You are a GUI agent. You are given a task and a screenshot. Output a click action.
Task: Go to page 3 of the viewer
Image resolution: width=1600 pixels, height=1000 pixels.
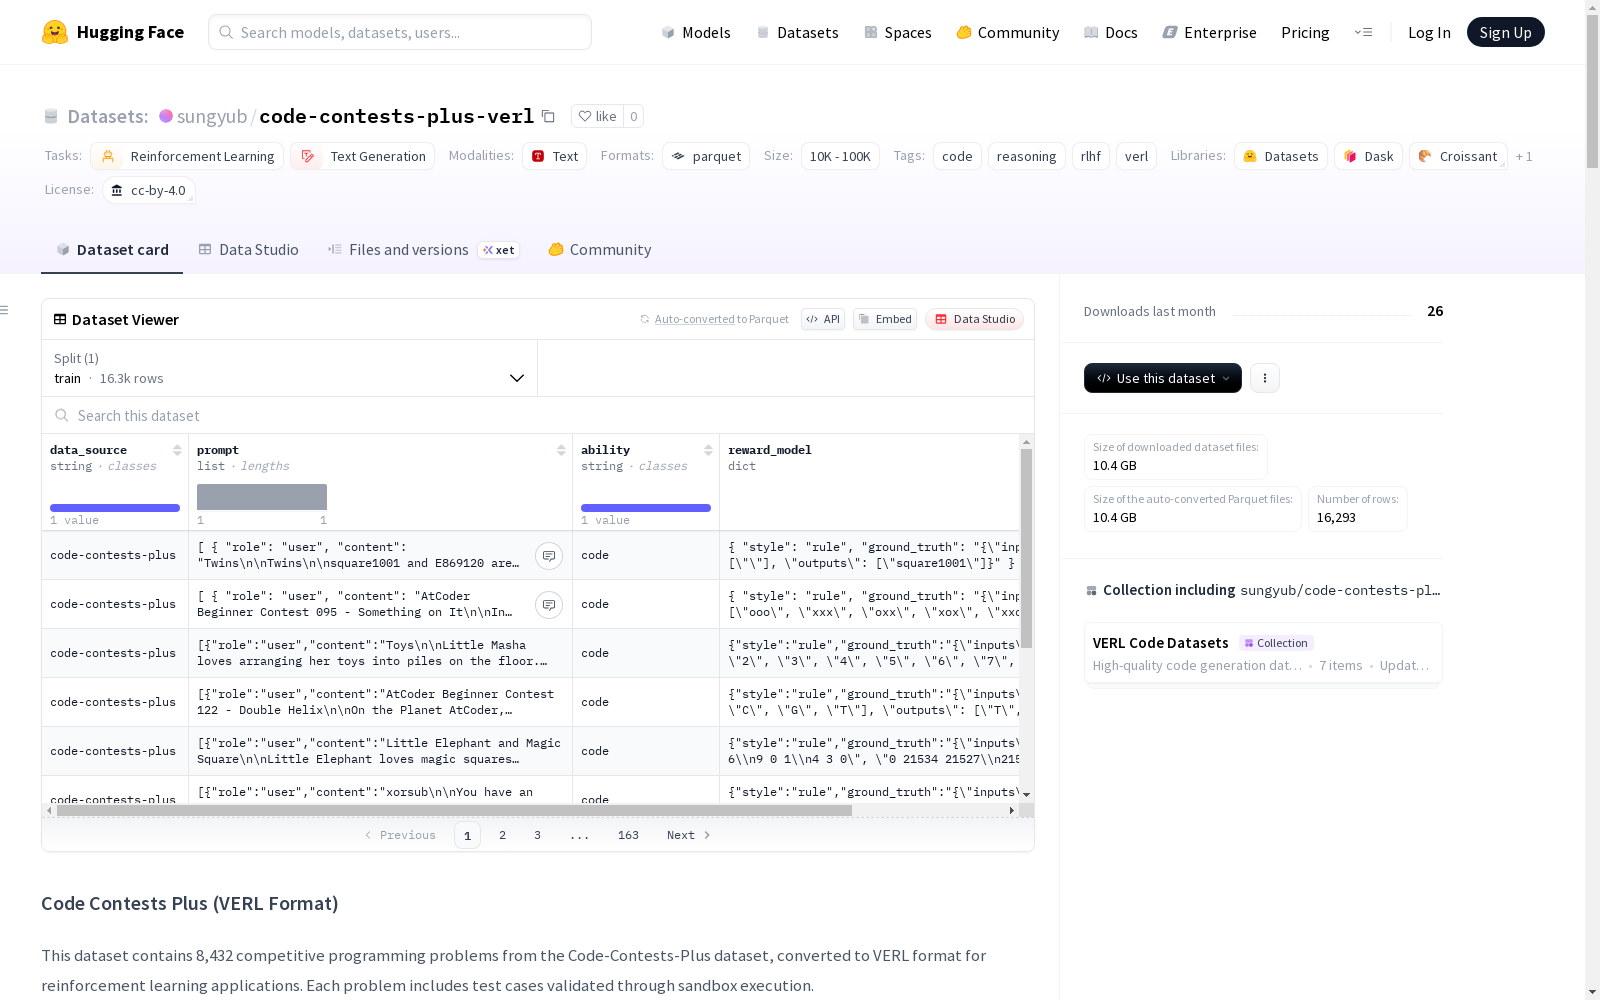[x=537, y=835]
